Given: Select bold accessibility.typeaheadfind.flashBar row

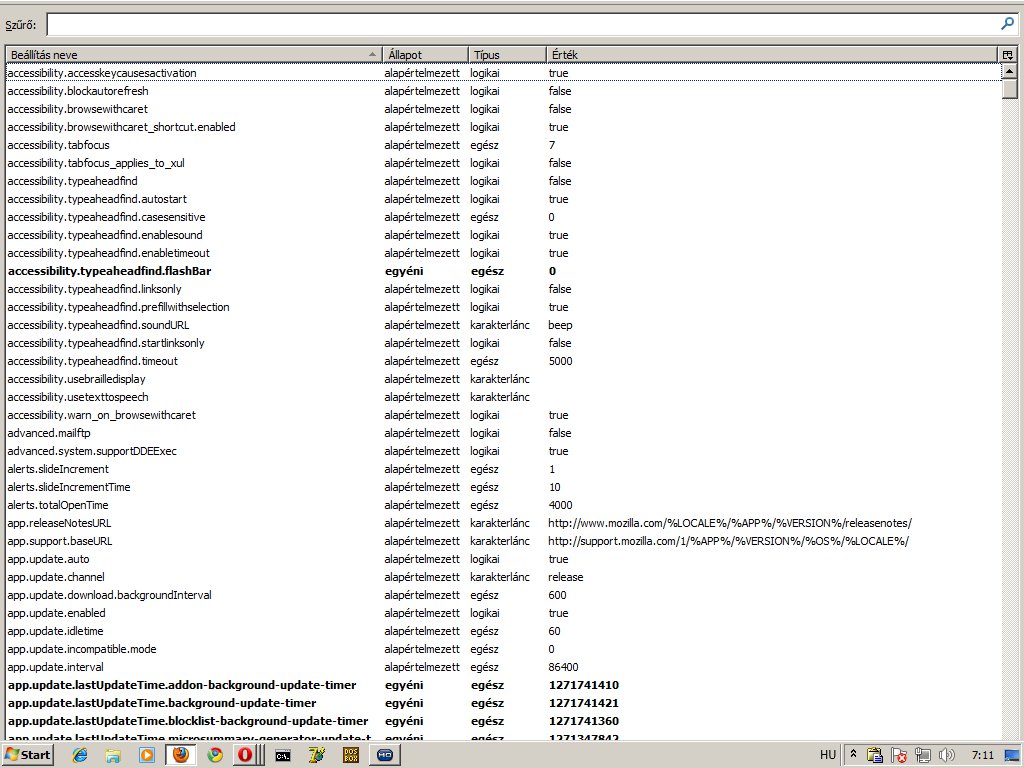Looking at the screenshot, I should pos(503,271).
